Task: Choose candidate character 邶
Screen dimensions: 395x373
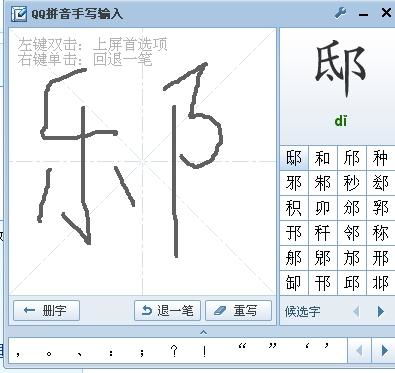Action: click(381, 283)
